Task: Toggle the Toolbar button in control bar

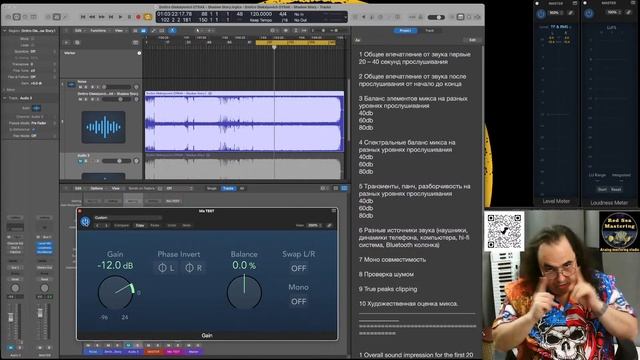Action: tap(34, 17)
